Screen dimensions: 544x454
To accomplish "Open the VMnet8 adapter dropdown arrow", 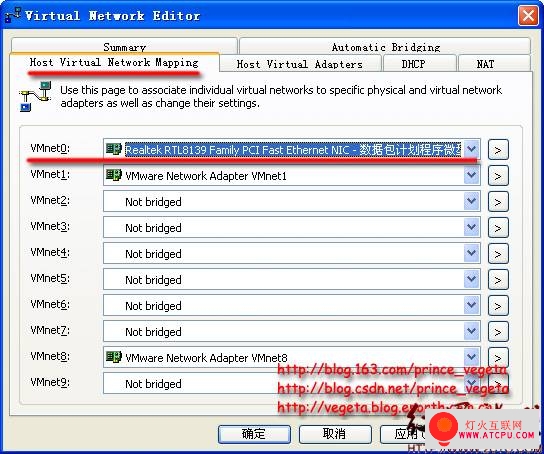I will (x=471, y=357).
